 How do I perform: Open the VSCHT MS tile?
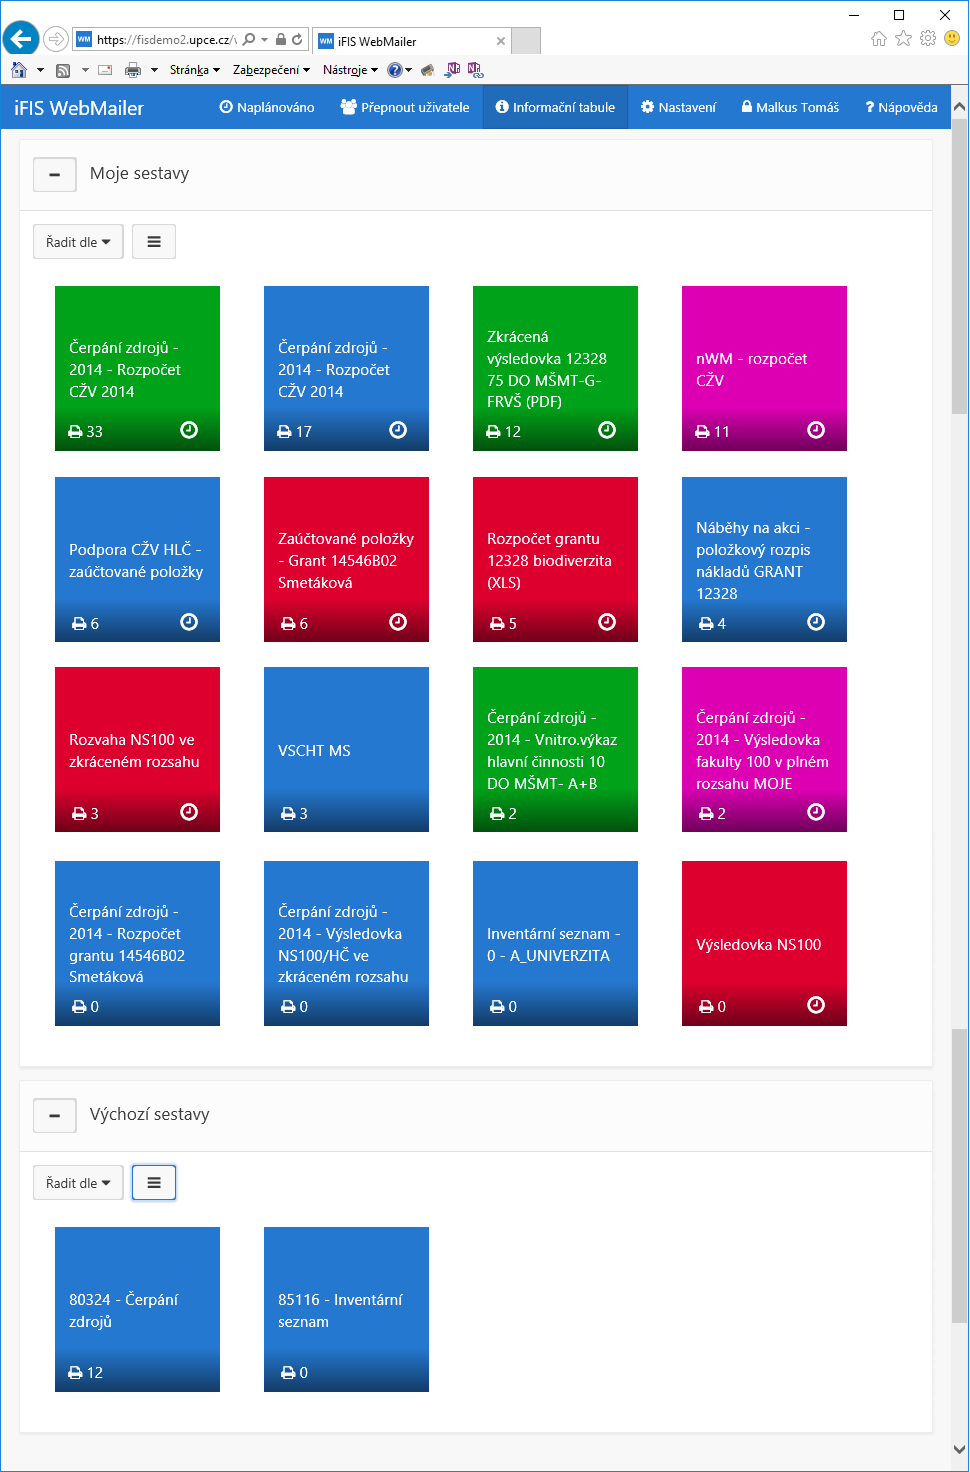[x=346, y=749]
